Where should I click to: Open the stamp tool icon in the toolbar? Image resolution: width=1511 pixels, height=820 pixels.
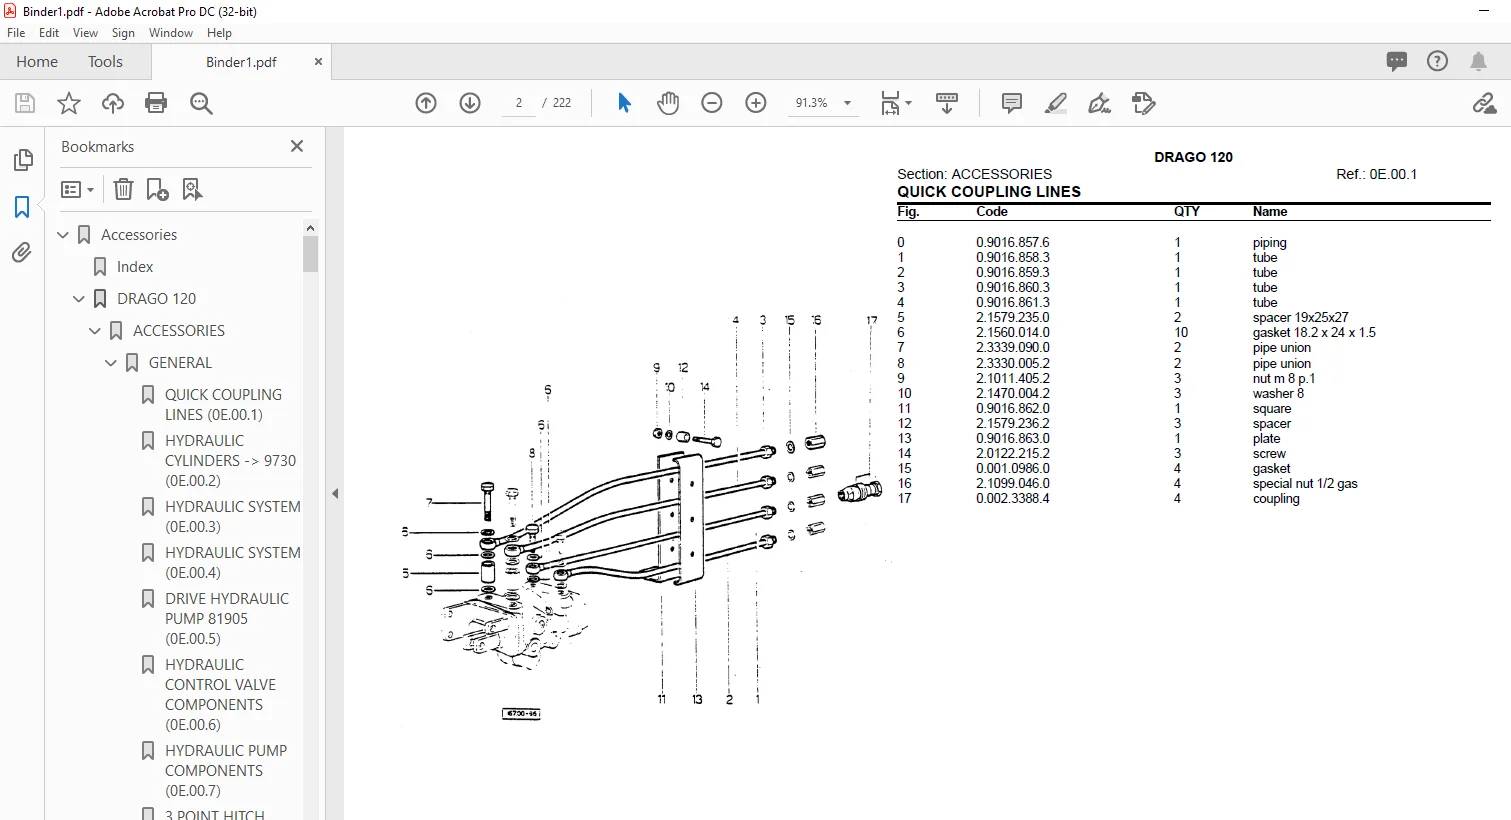1144,103
